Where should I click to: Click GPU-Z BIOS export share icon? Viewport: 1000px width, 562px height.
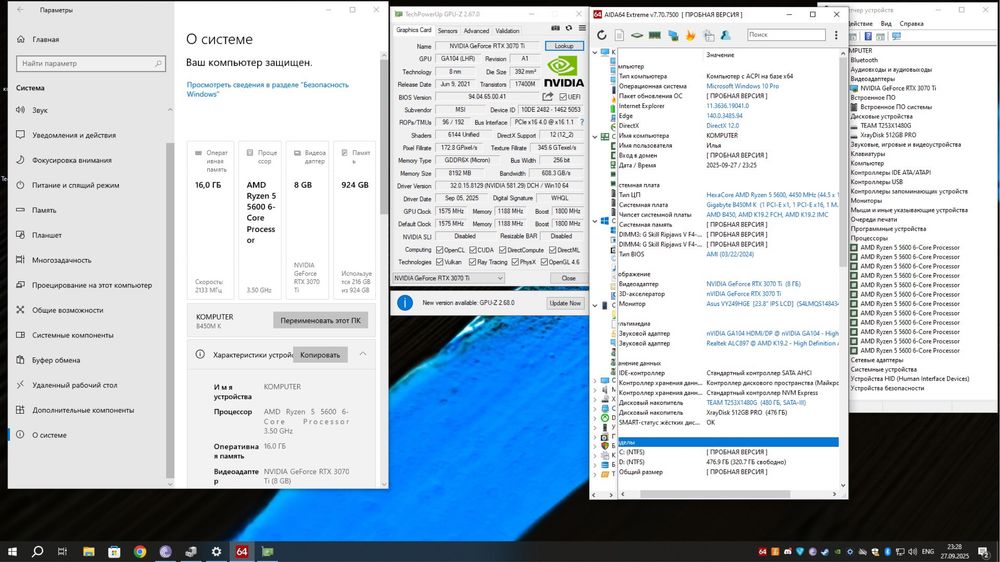548,96
